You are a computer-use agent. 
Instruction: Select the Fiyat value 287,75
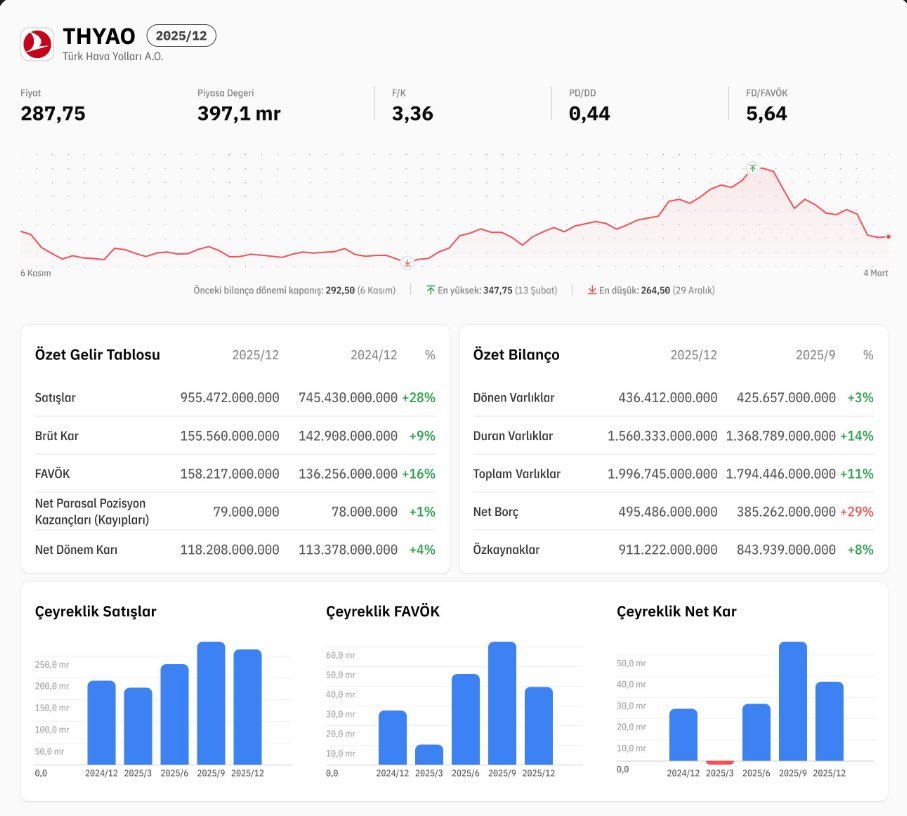click(53, 113)
